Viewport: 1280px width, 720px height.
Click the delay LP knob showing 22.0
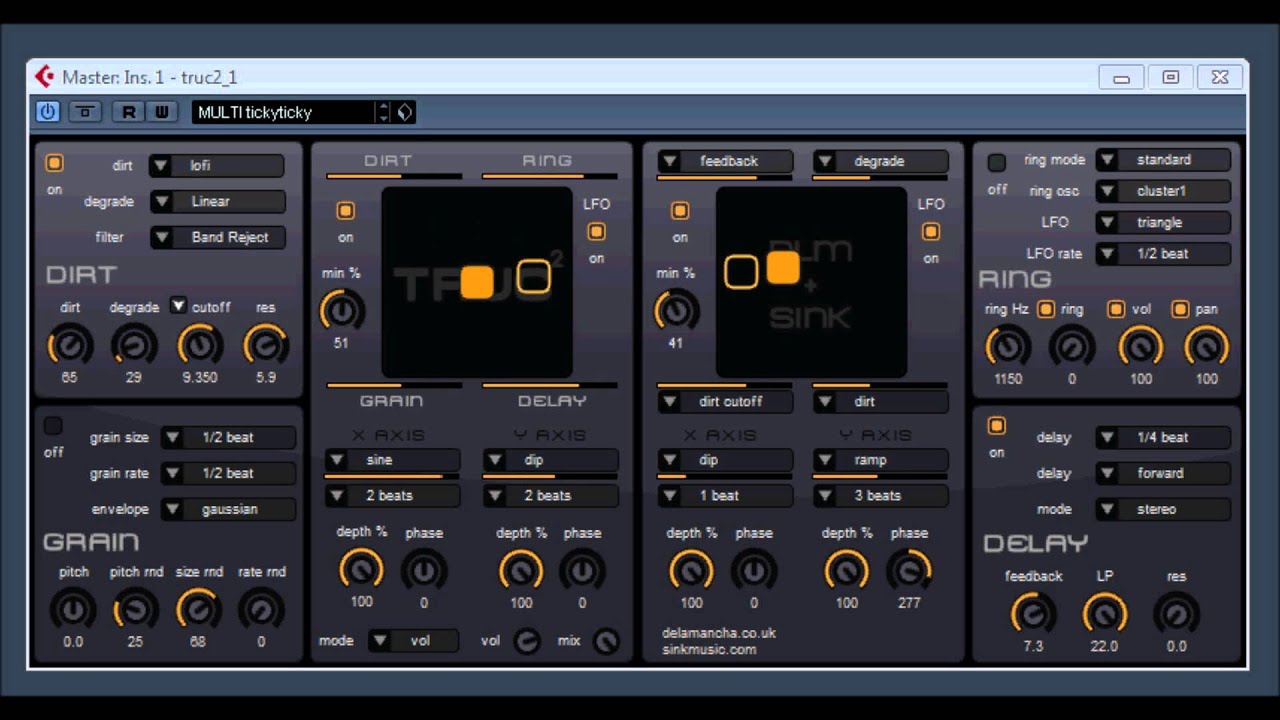[1104, 613]
